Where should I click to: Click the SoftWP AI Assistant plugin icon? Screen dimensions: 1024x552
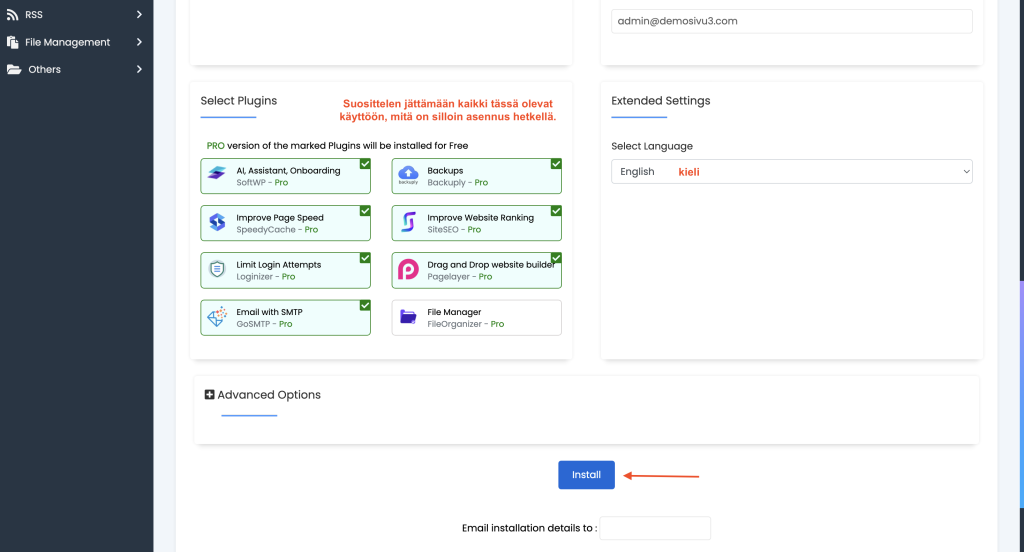coord(217,176)
